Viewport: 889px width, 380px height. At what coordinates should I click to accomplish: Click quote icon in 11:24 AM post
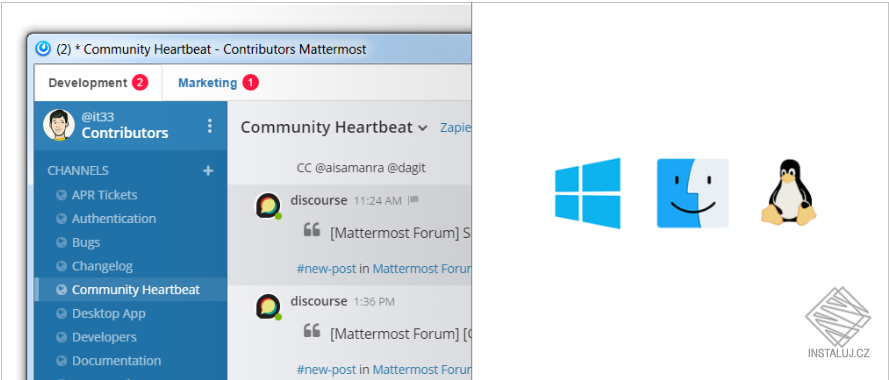point(312,230)
